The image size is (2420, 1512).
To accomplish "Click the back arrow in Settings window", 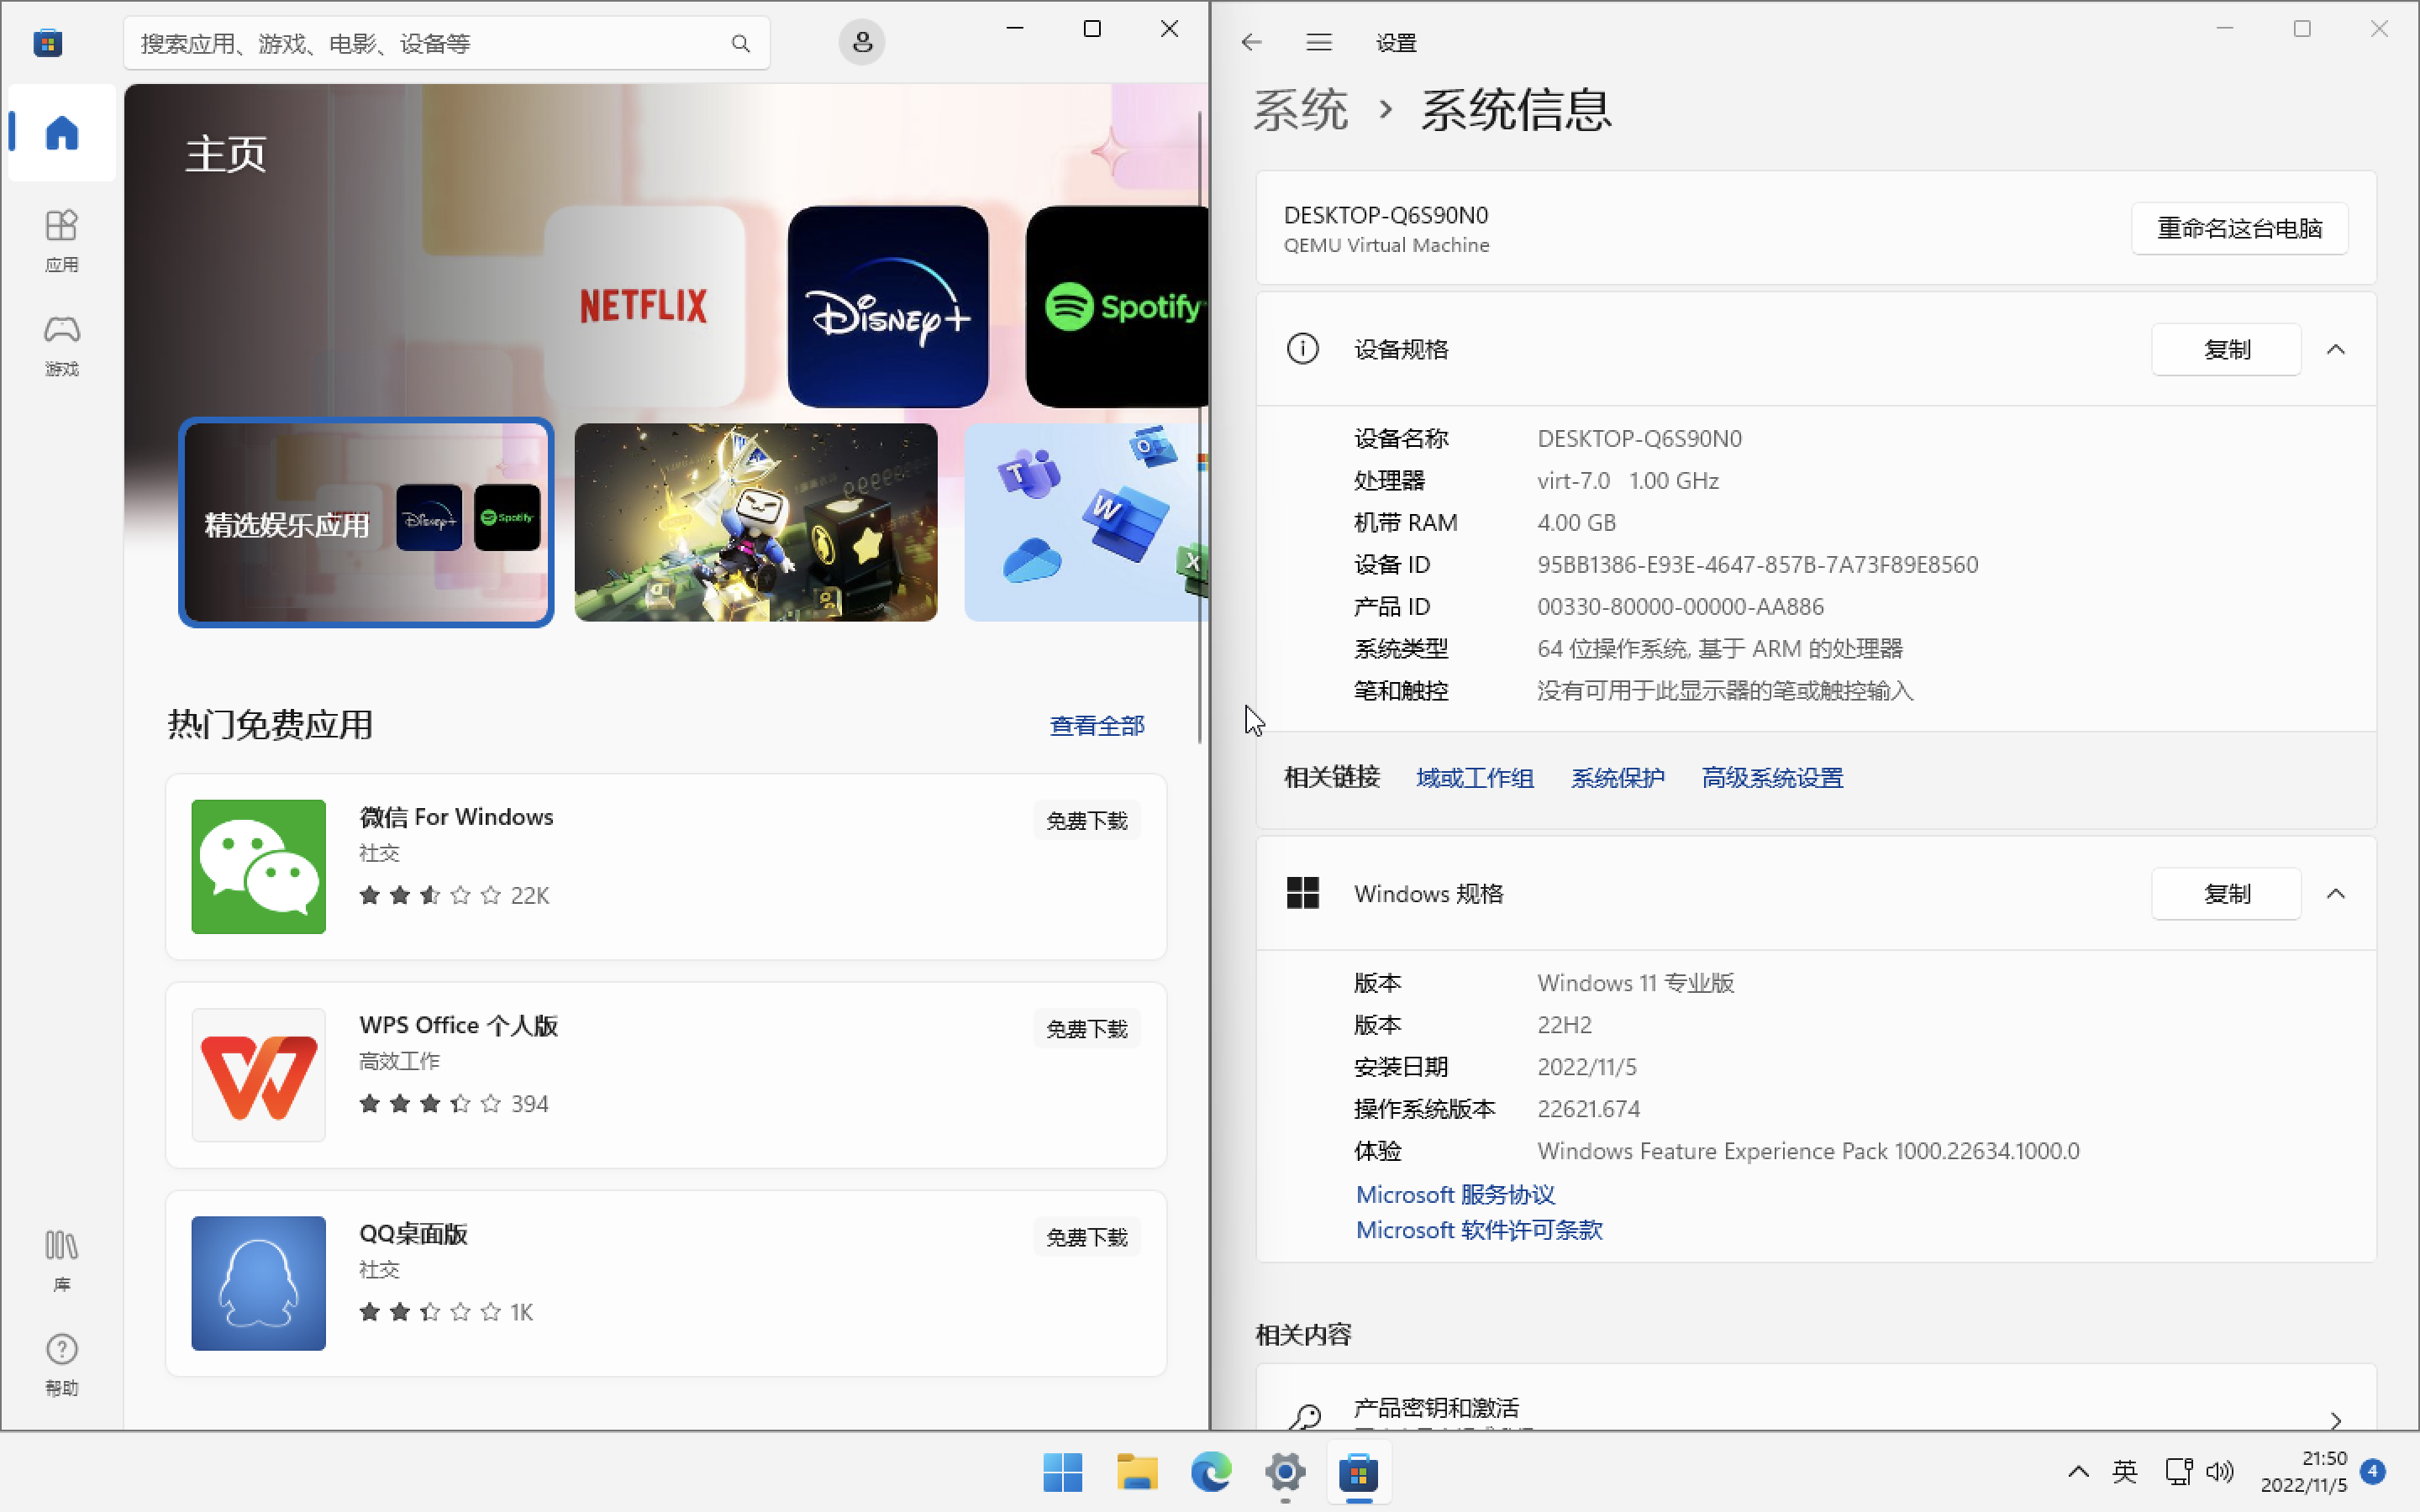I will coord(1251,42).
